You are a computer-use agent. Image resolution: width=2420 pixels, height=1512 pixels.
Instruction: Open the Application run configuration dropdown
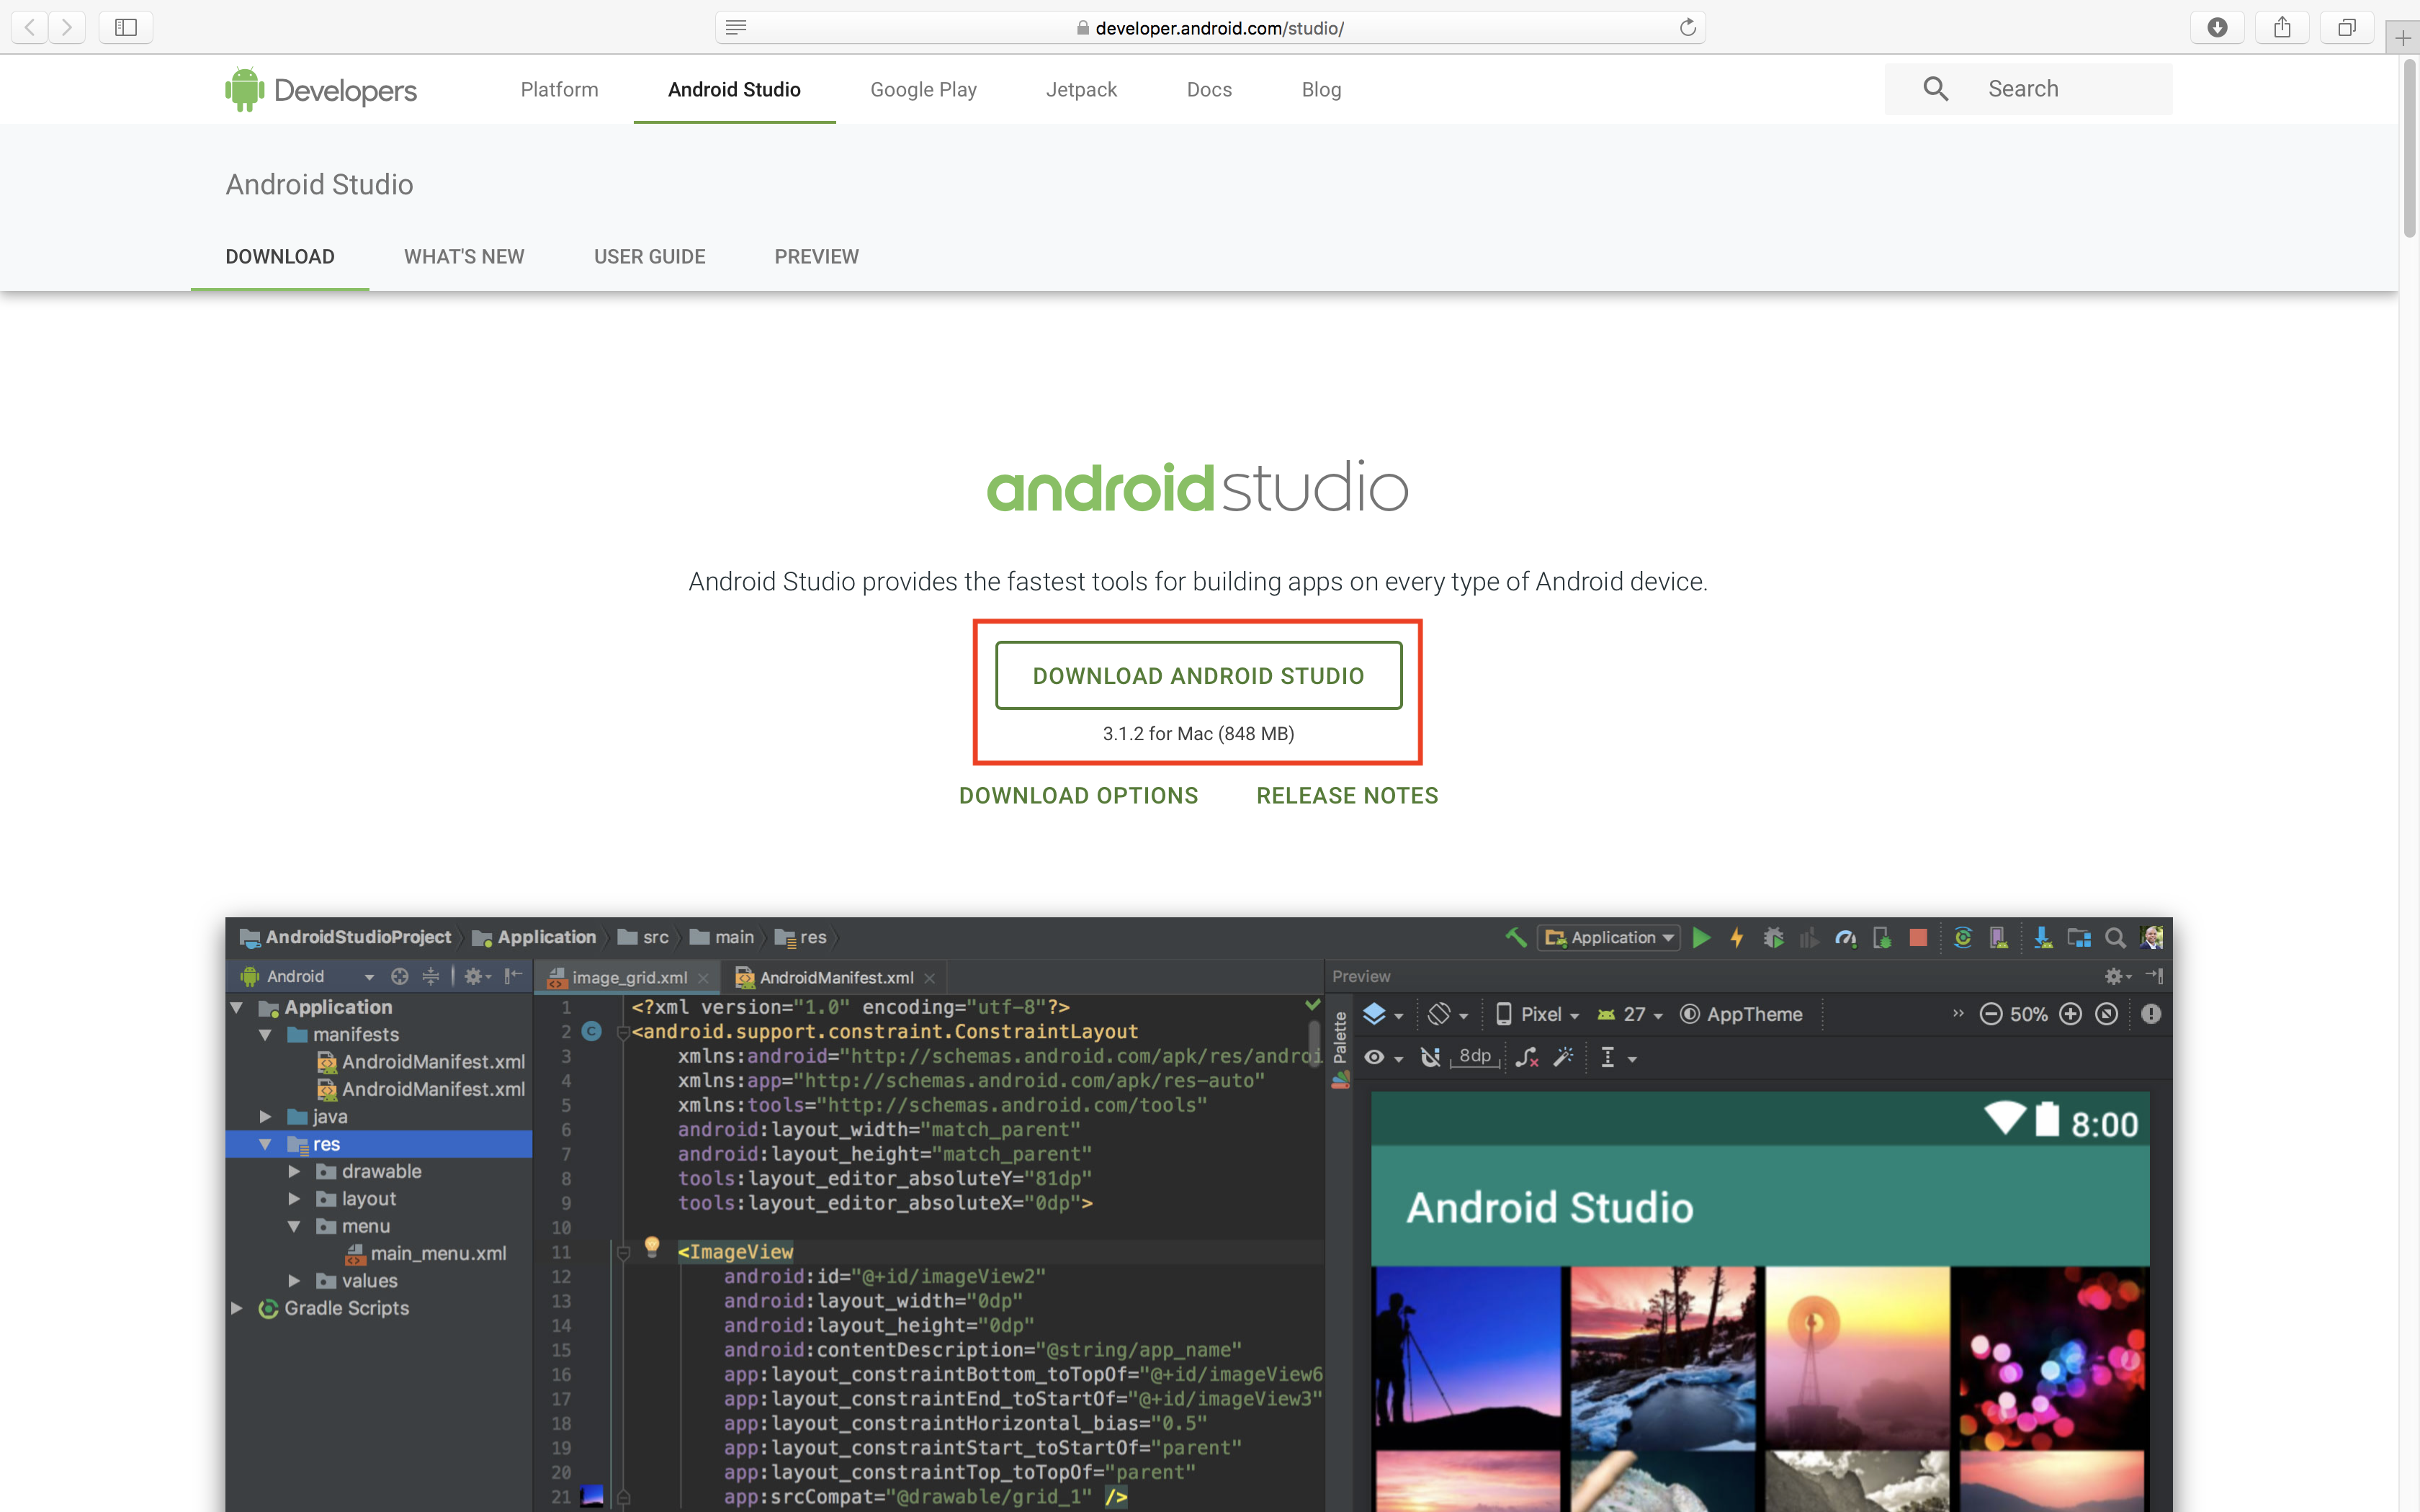pos(1608,937)
